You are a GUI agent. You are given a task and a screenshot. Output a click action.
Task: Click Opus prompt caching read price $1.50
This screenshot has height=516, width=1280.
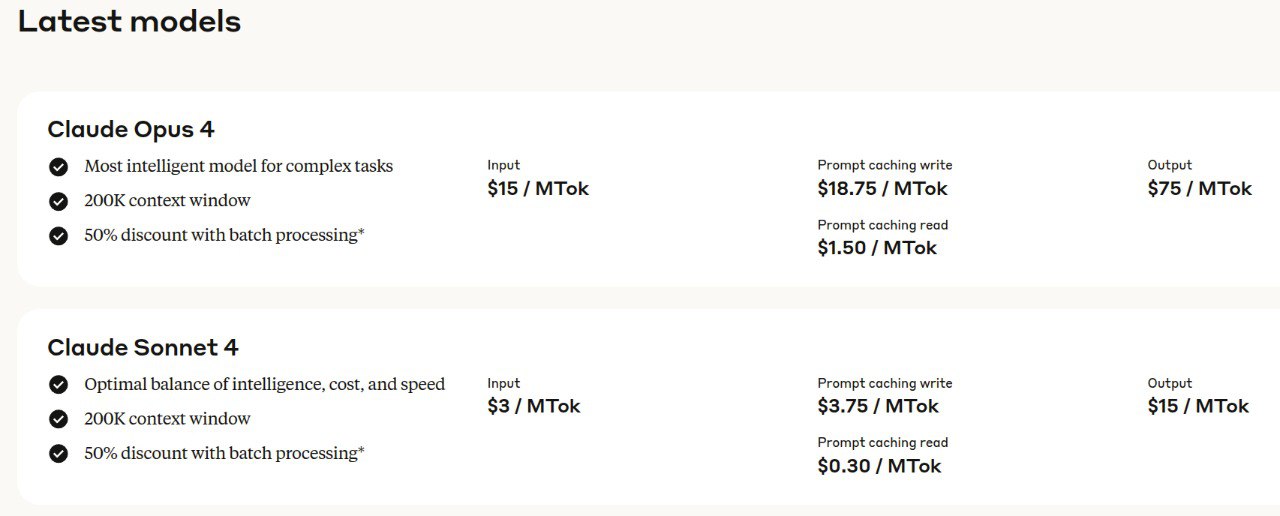click(877, 248)
